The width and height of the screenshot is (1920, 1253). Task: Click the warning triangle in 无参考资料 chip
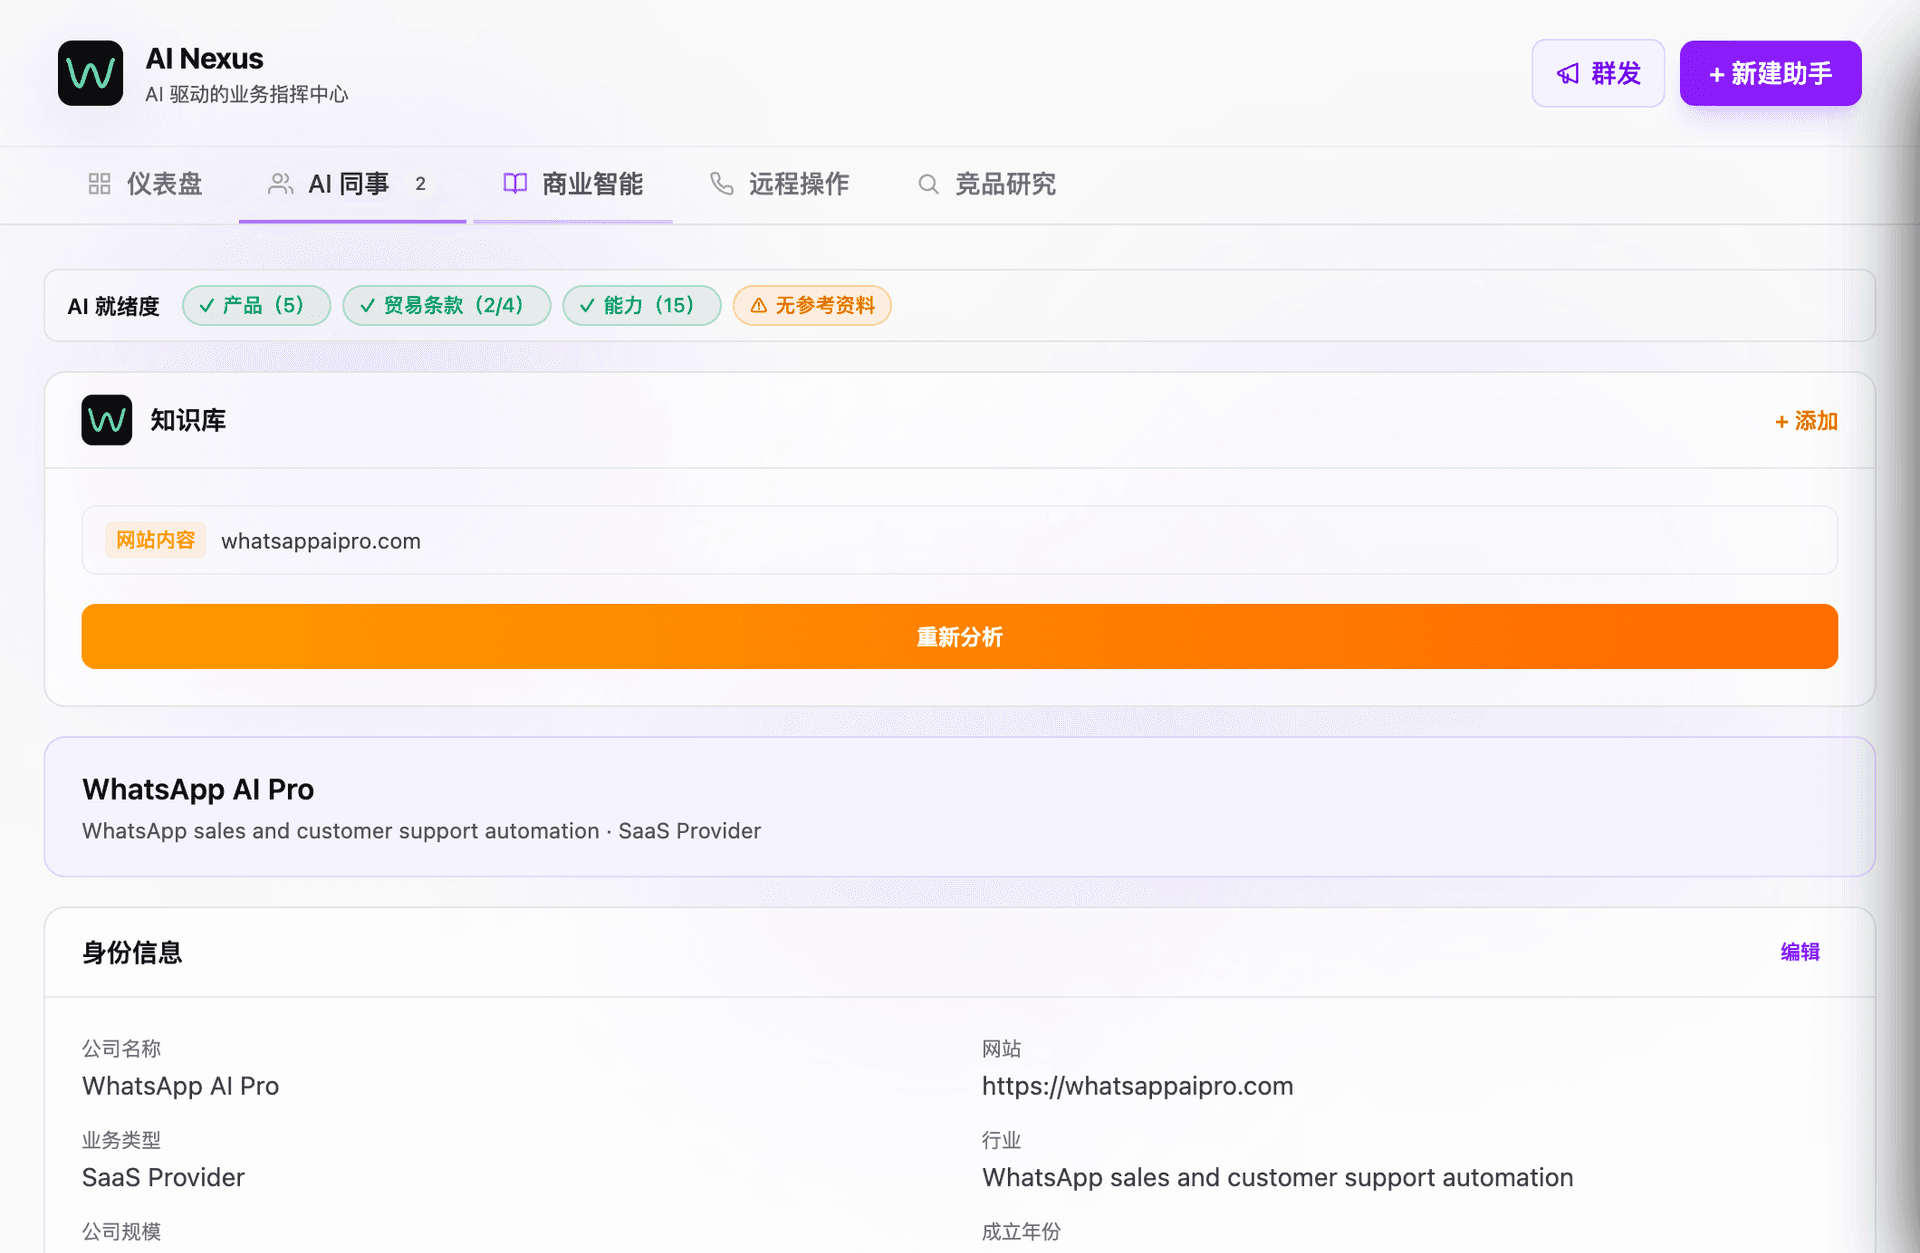(x=759, y=306)
